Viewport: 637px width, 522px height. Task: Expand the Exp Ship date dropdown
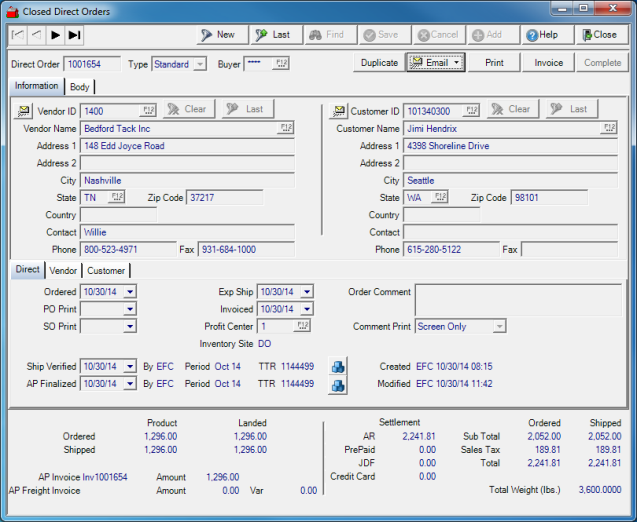(306, 292)
